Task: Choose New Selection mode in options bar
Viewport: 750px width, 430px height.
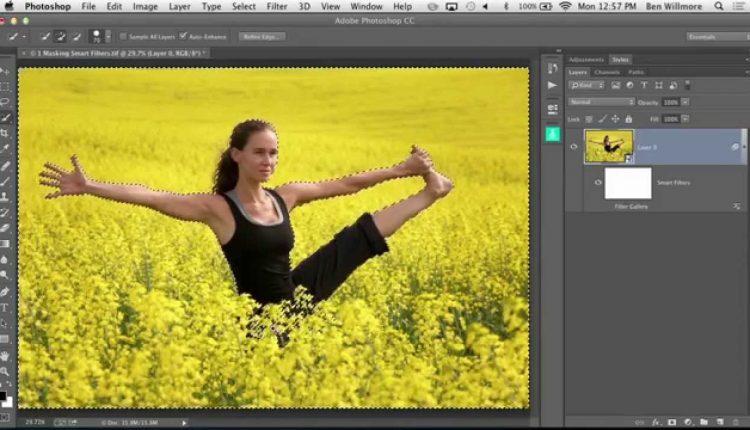Action: 45,36
